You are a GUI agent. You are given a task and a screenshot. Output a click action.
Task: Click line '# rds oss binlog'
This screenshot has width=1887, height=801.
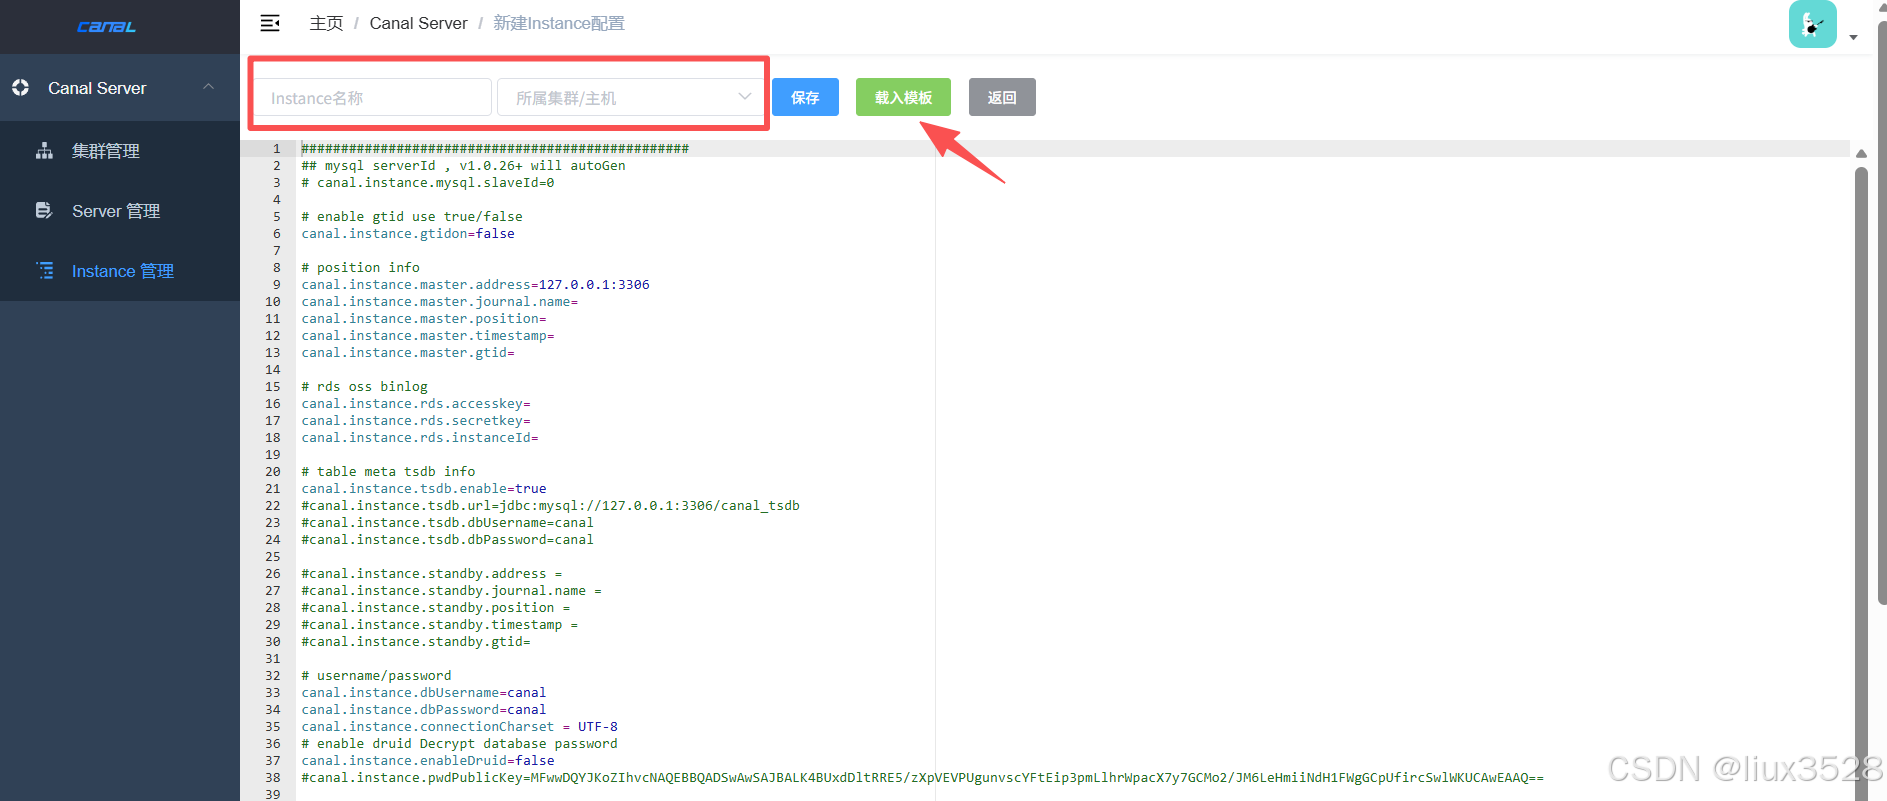364,386
